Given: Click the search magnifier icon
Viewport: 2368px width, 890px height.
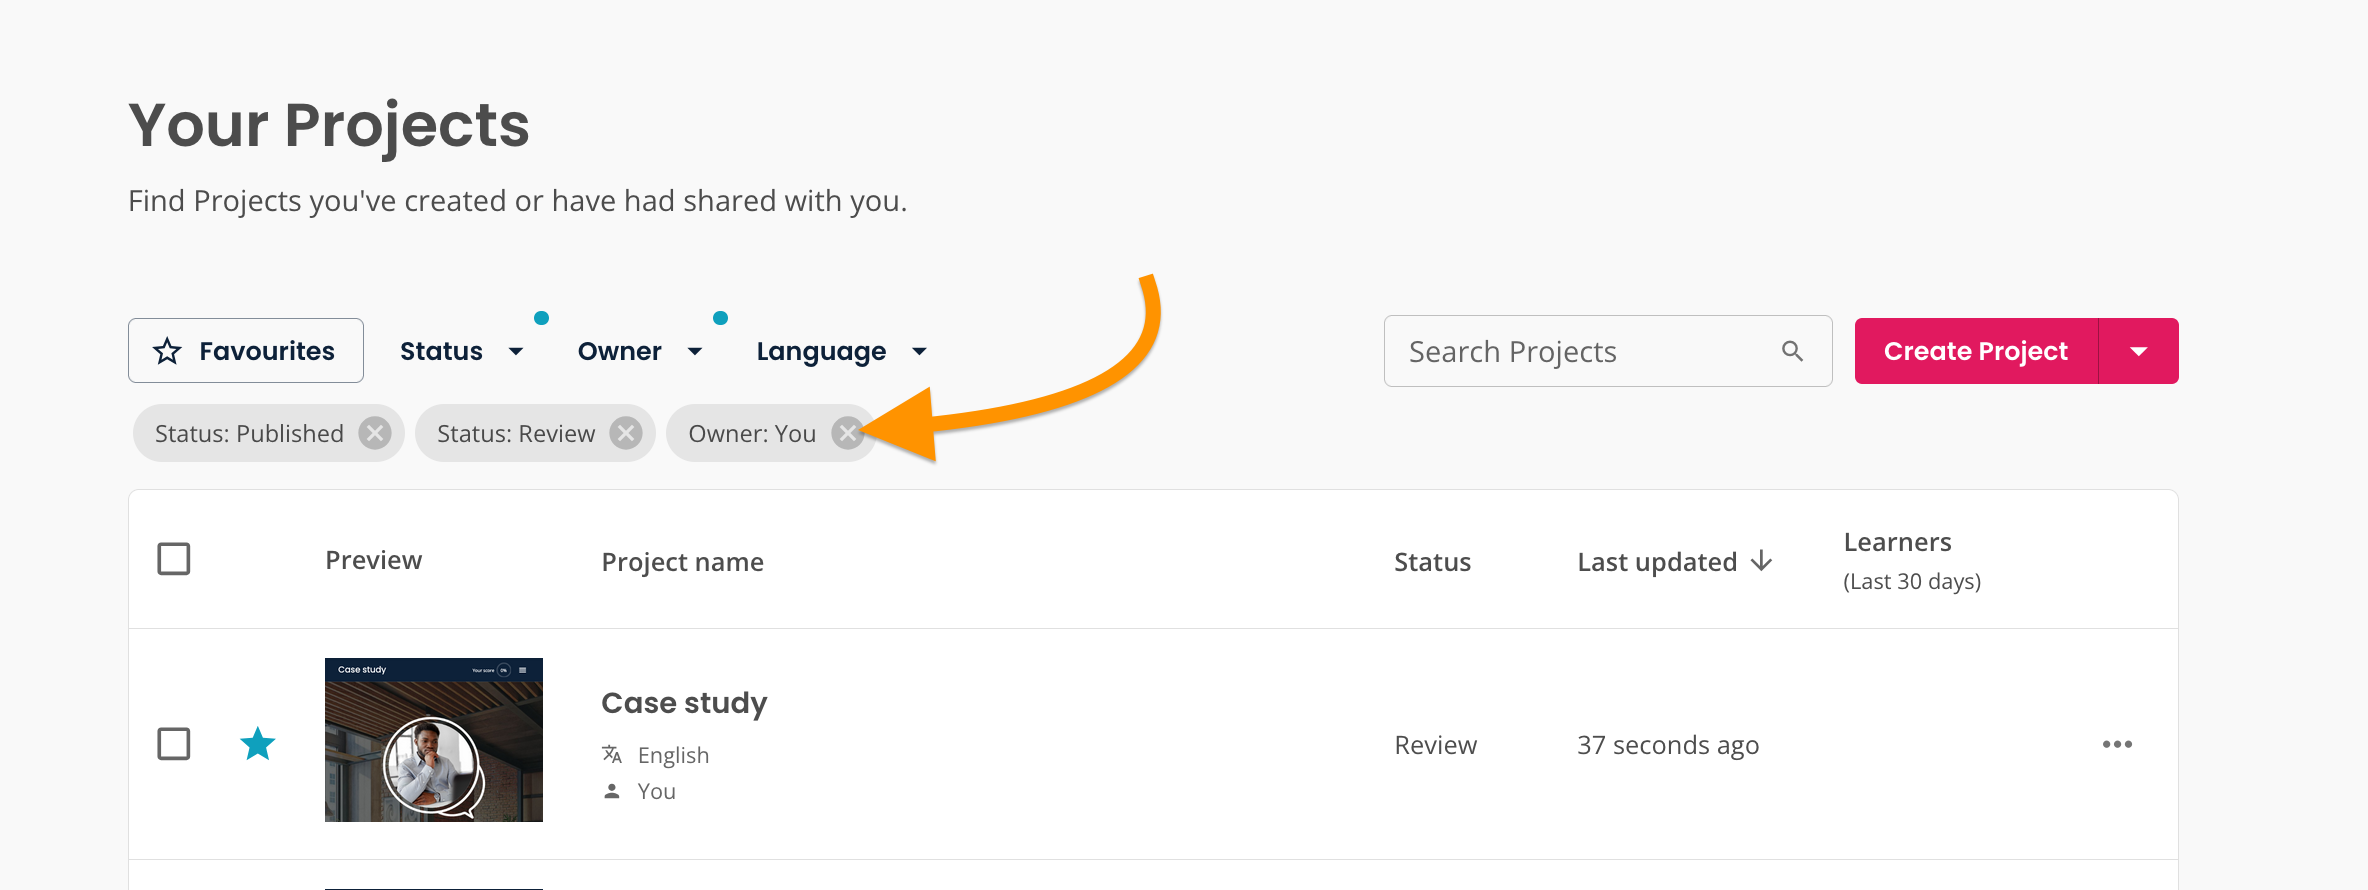Looking at the screenshot, I should [x=1792, y=351].
